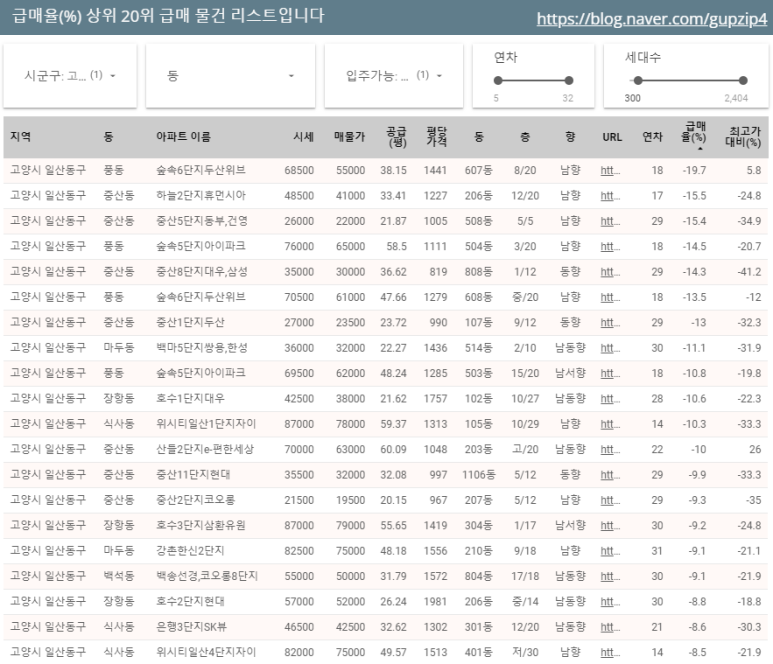The image size is (773, 664).
Task: Open URL link for 중산2단지코오롱 row
Action: (610, 500)
